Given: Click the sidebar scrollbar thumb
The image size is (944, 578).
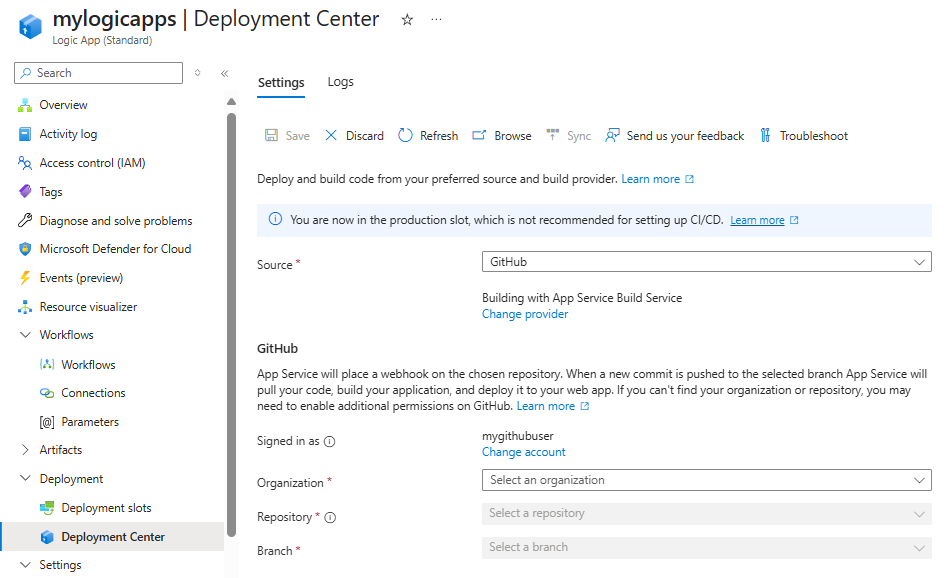Looking at the screenshot, I should point(232,325).
